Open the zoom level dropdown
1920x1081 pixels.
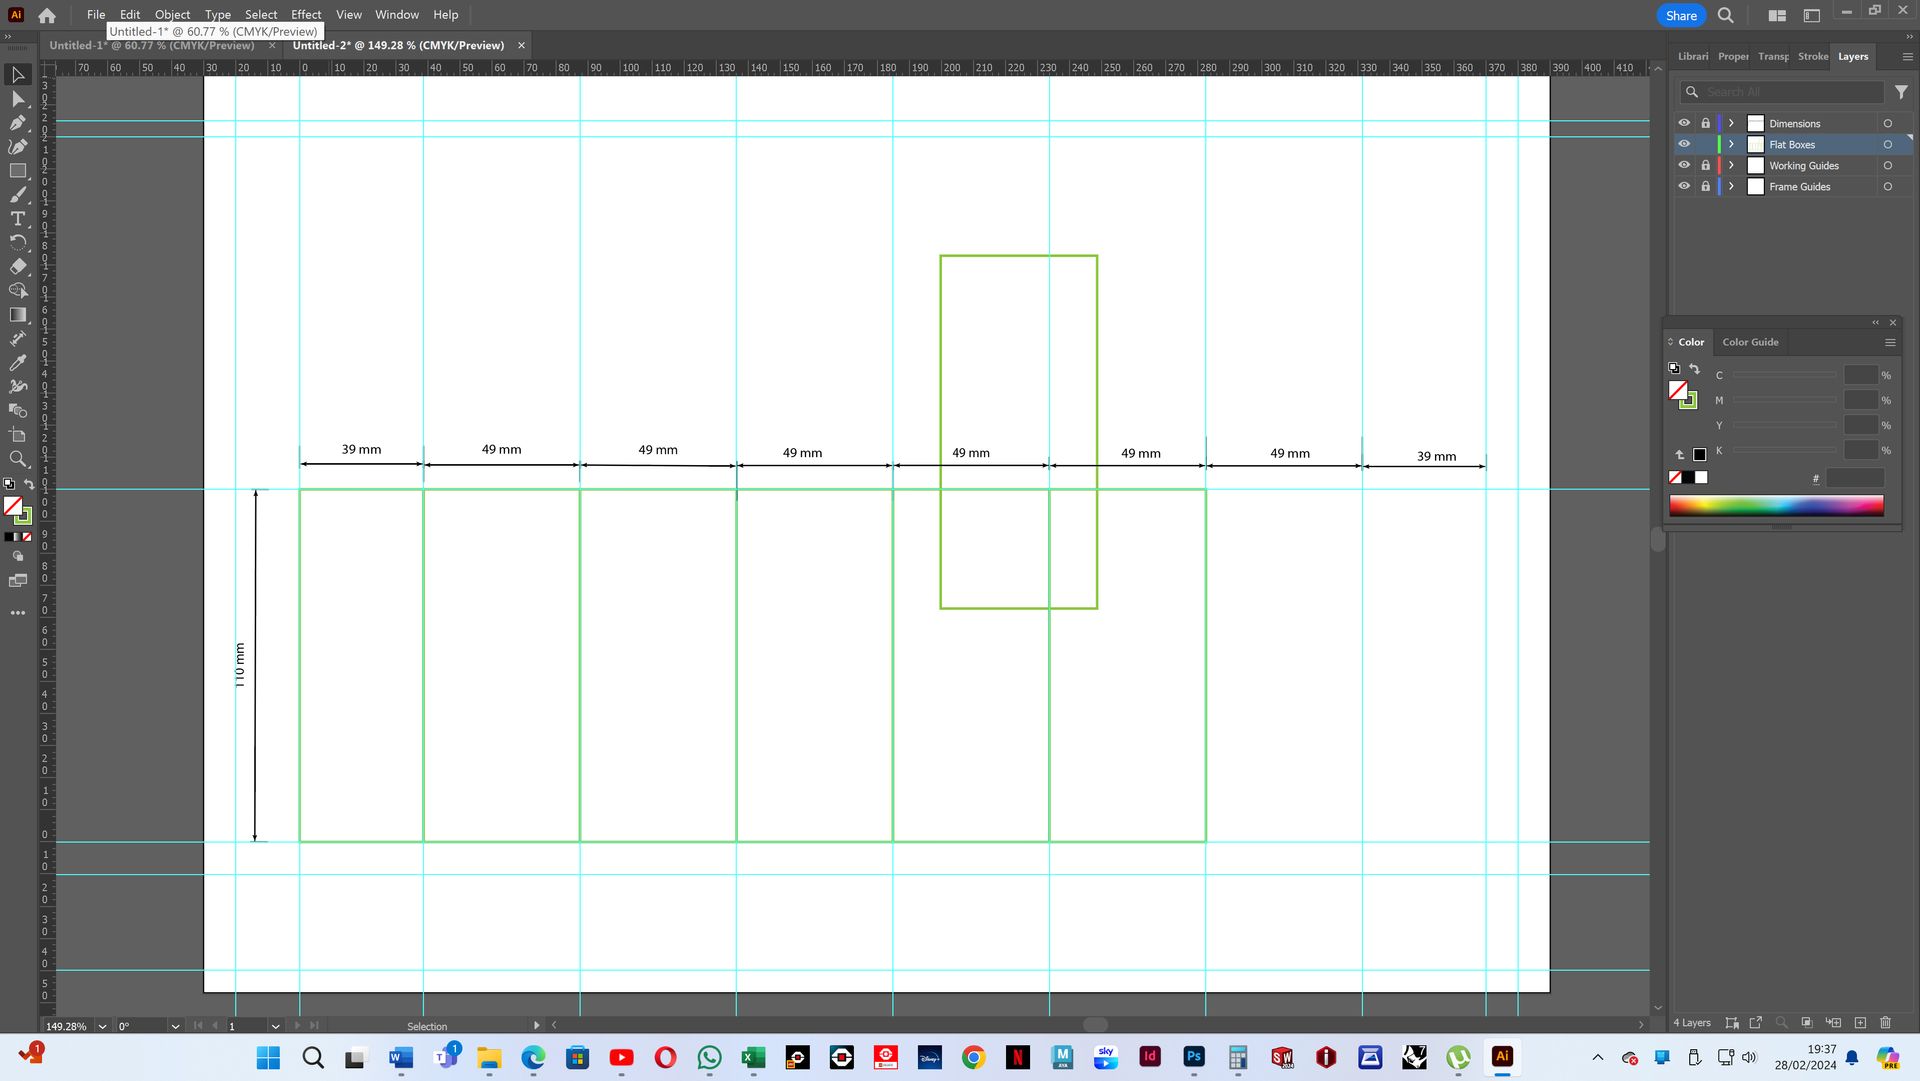click(102, 1026)
